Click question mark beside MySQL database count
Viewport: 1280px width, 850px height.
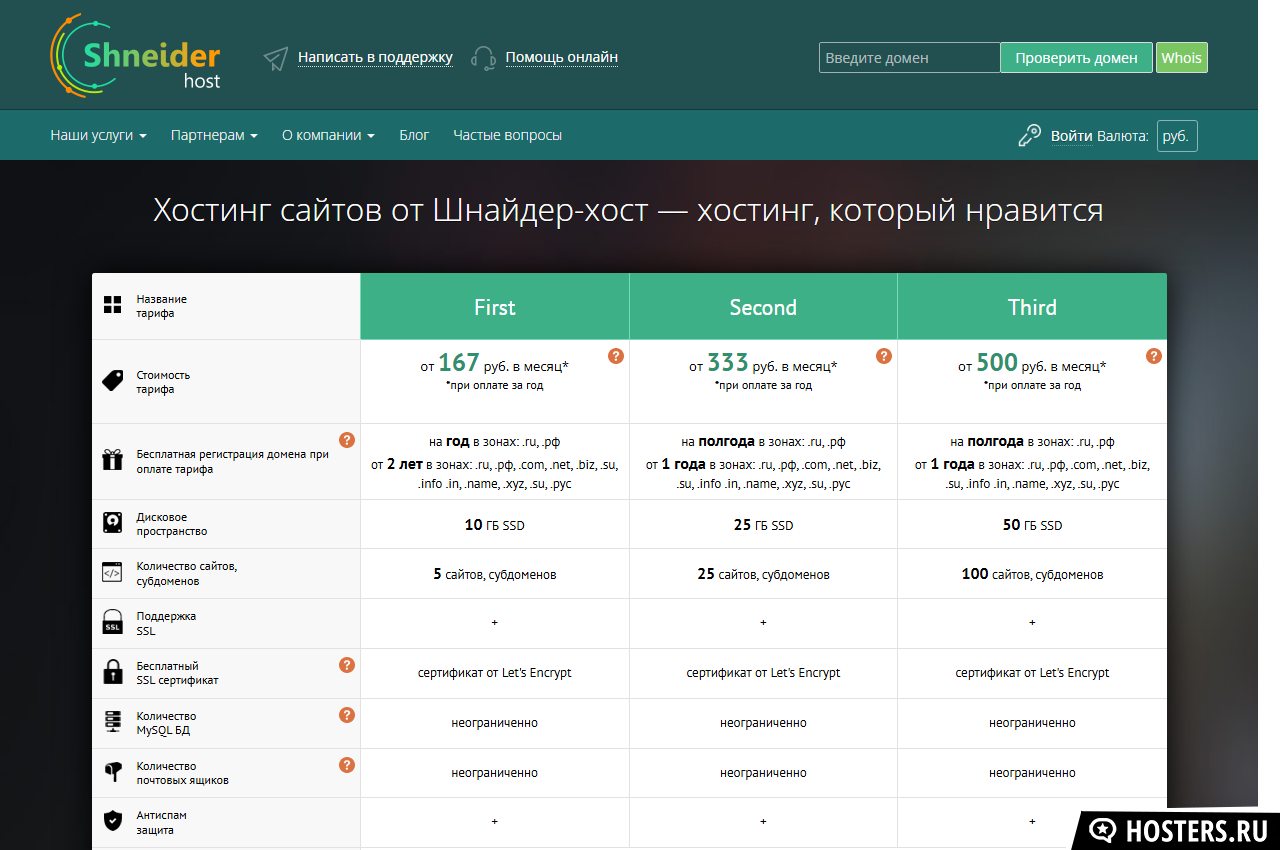click(x=347, y=715)
